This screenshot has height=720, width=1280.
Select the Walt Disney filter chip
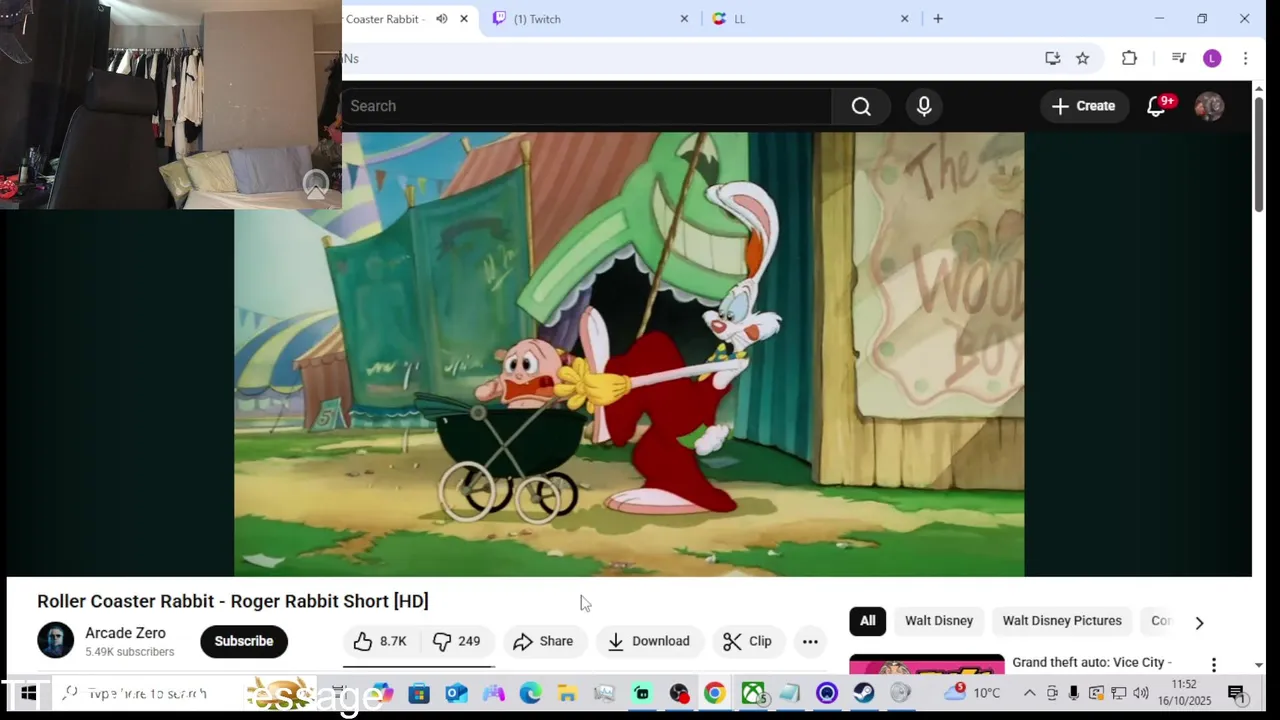939,621
